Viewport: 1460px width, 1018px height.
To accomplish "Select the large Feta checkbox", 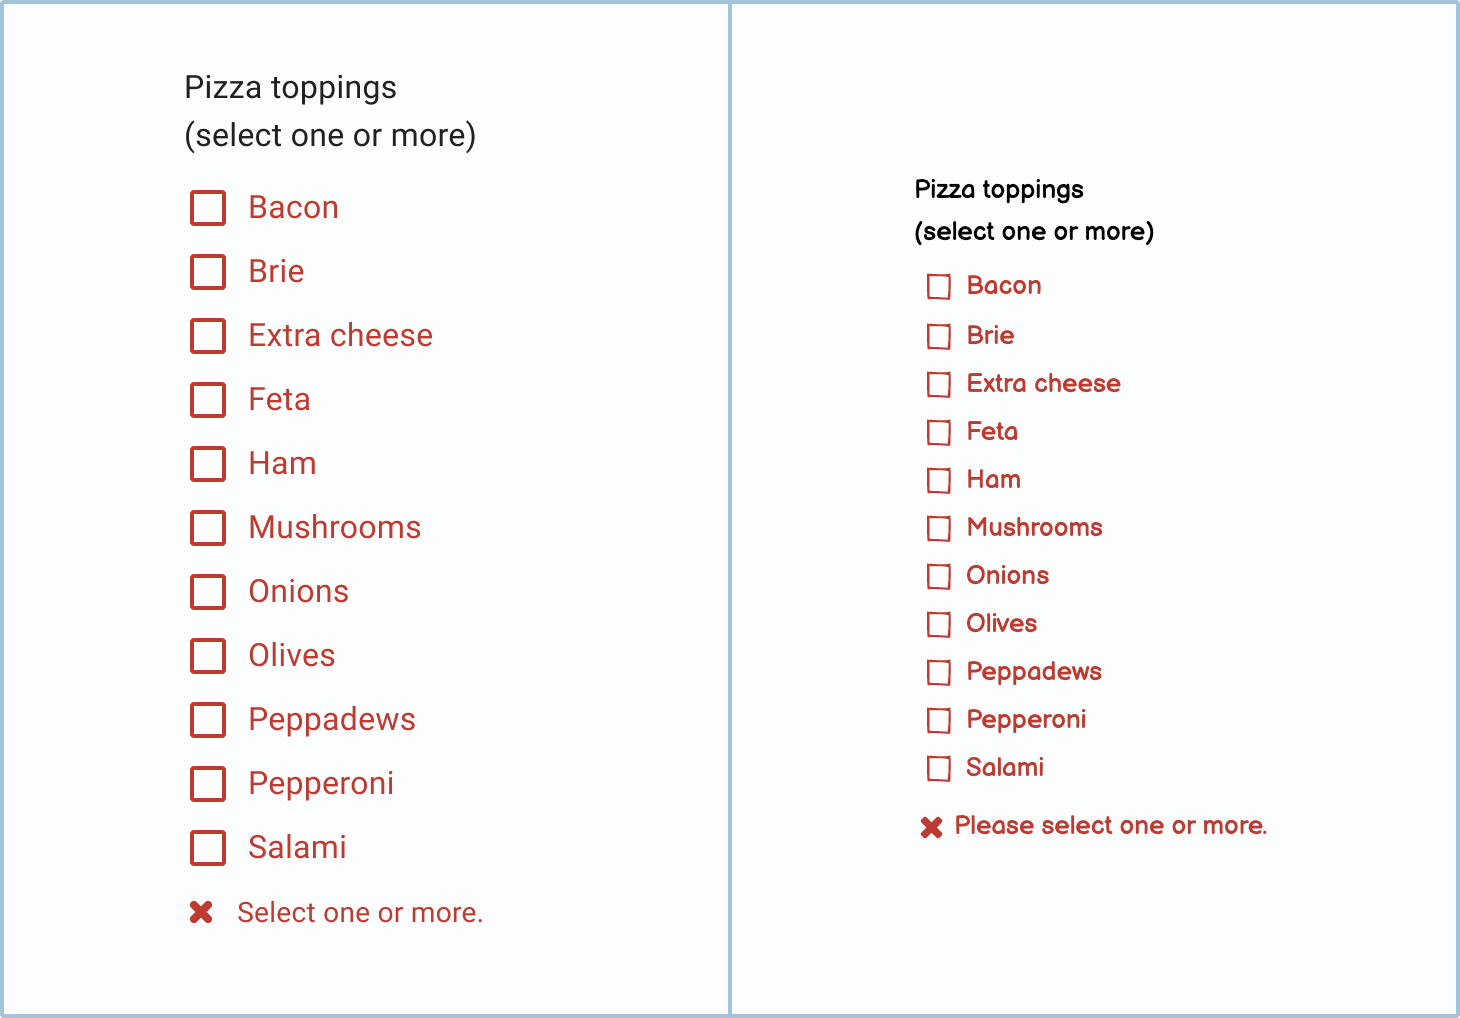I will pos(208,400).
